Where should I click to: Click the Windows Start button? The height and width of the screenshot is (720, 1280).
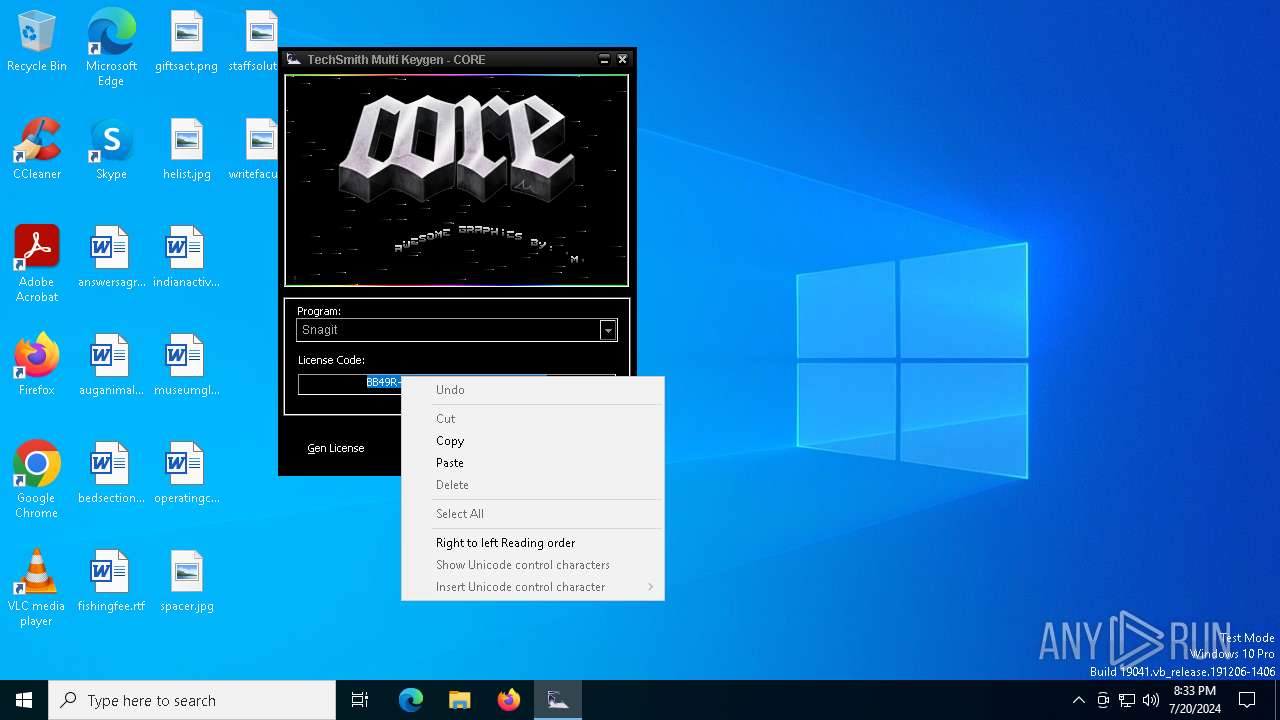tap(24, 700)
